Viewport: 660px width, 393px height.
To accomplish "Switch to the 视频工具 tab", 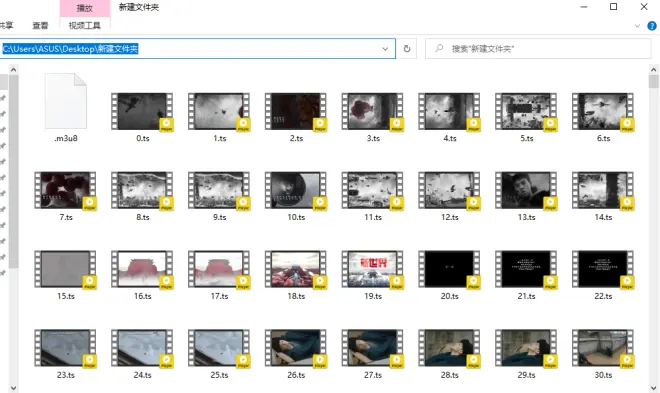I will [85, 26].
